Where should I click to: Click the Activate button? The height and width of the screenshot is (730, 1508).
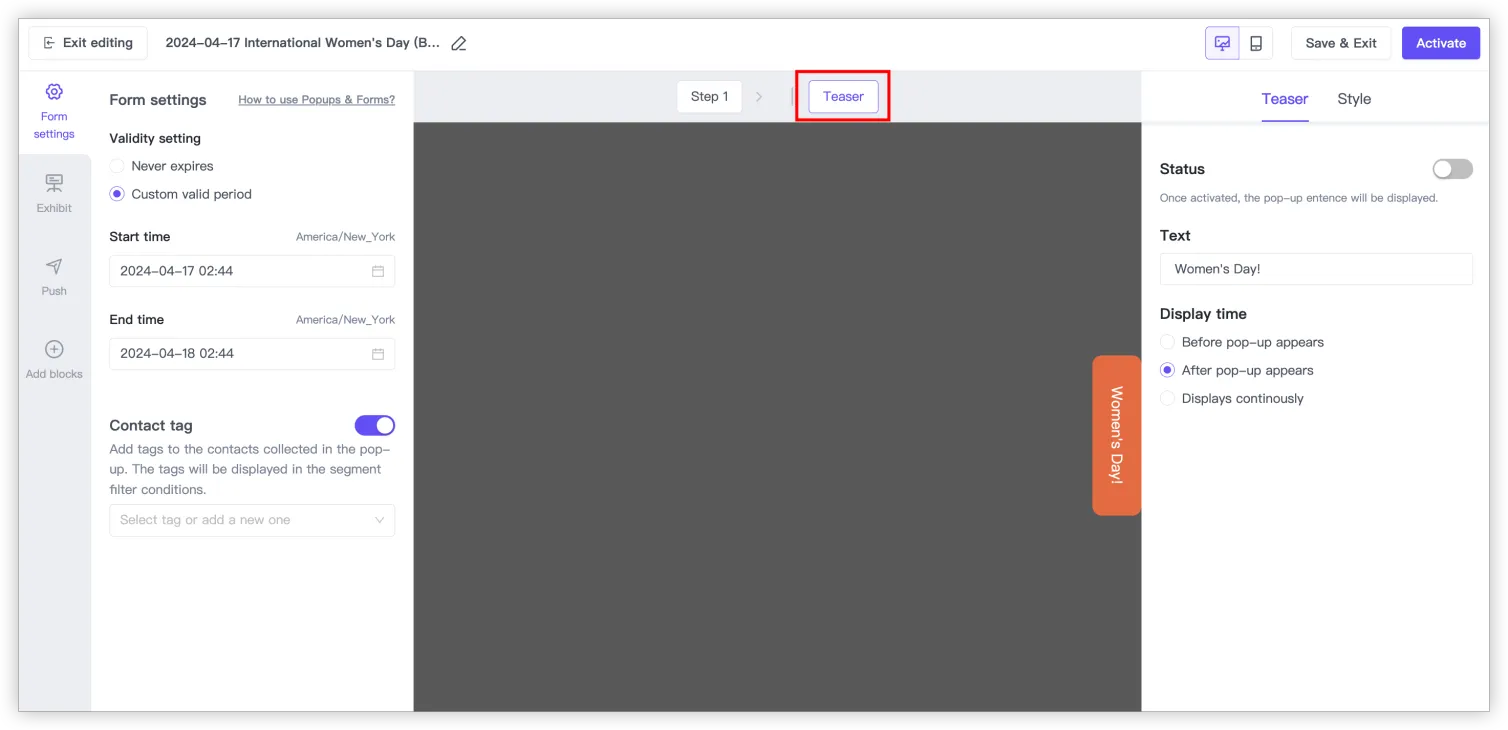1440,43
